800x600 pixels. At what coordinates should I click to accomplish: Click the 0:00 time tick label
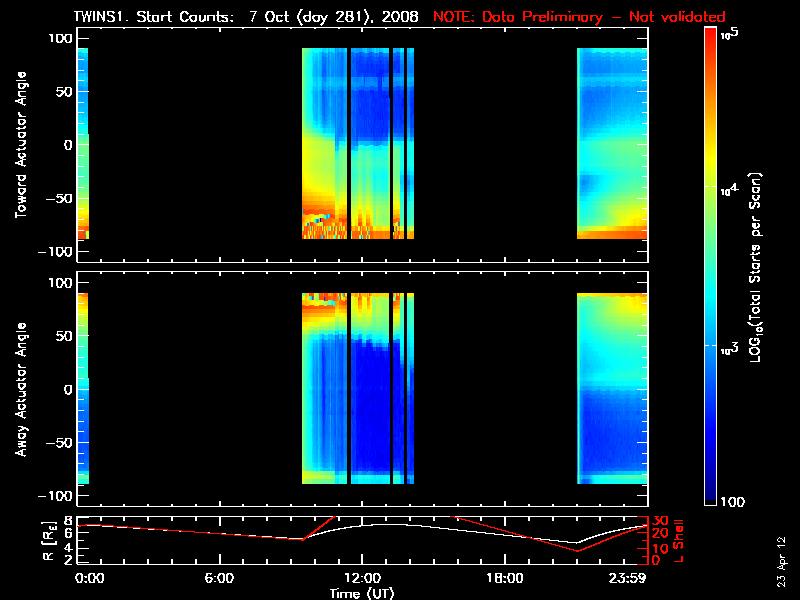[x=89, y=577]
